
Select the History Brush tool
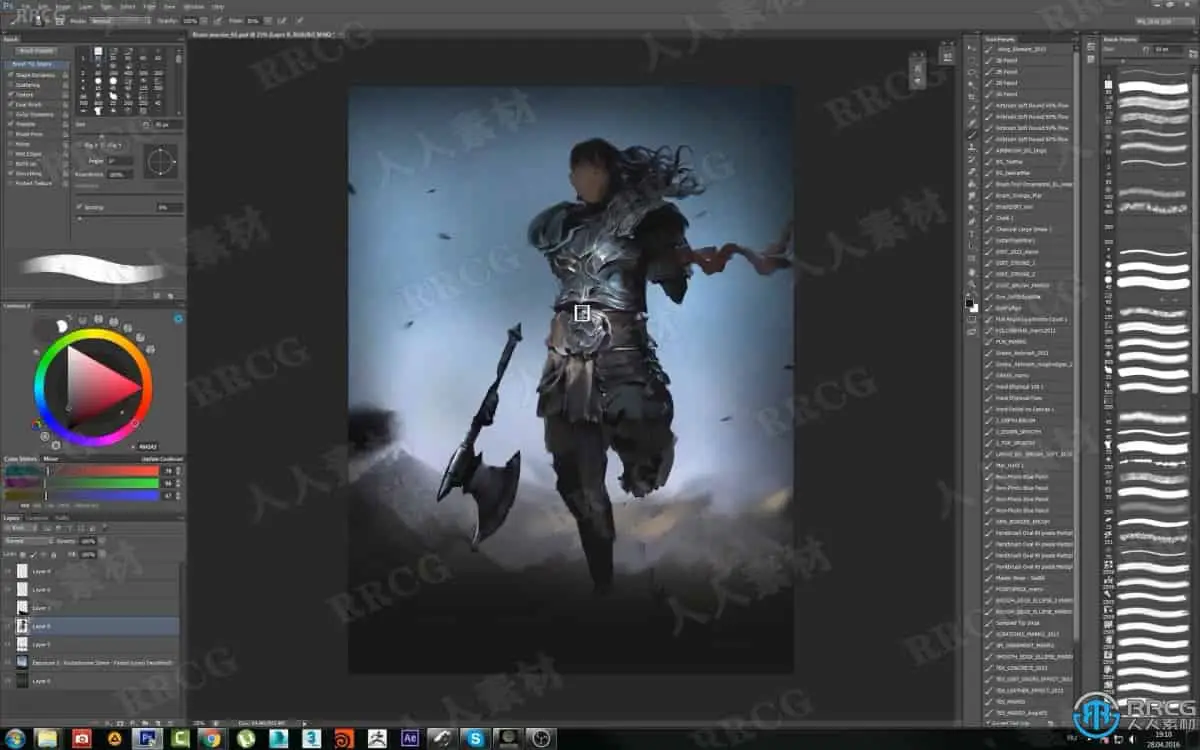972,159
